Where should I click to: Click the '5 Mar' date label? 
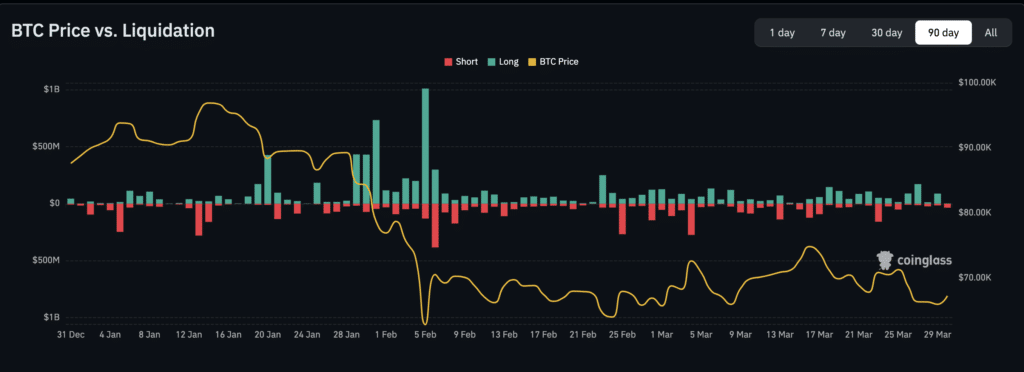tap(701, 334)
